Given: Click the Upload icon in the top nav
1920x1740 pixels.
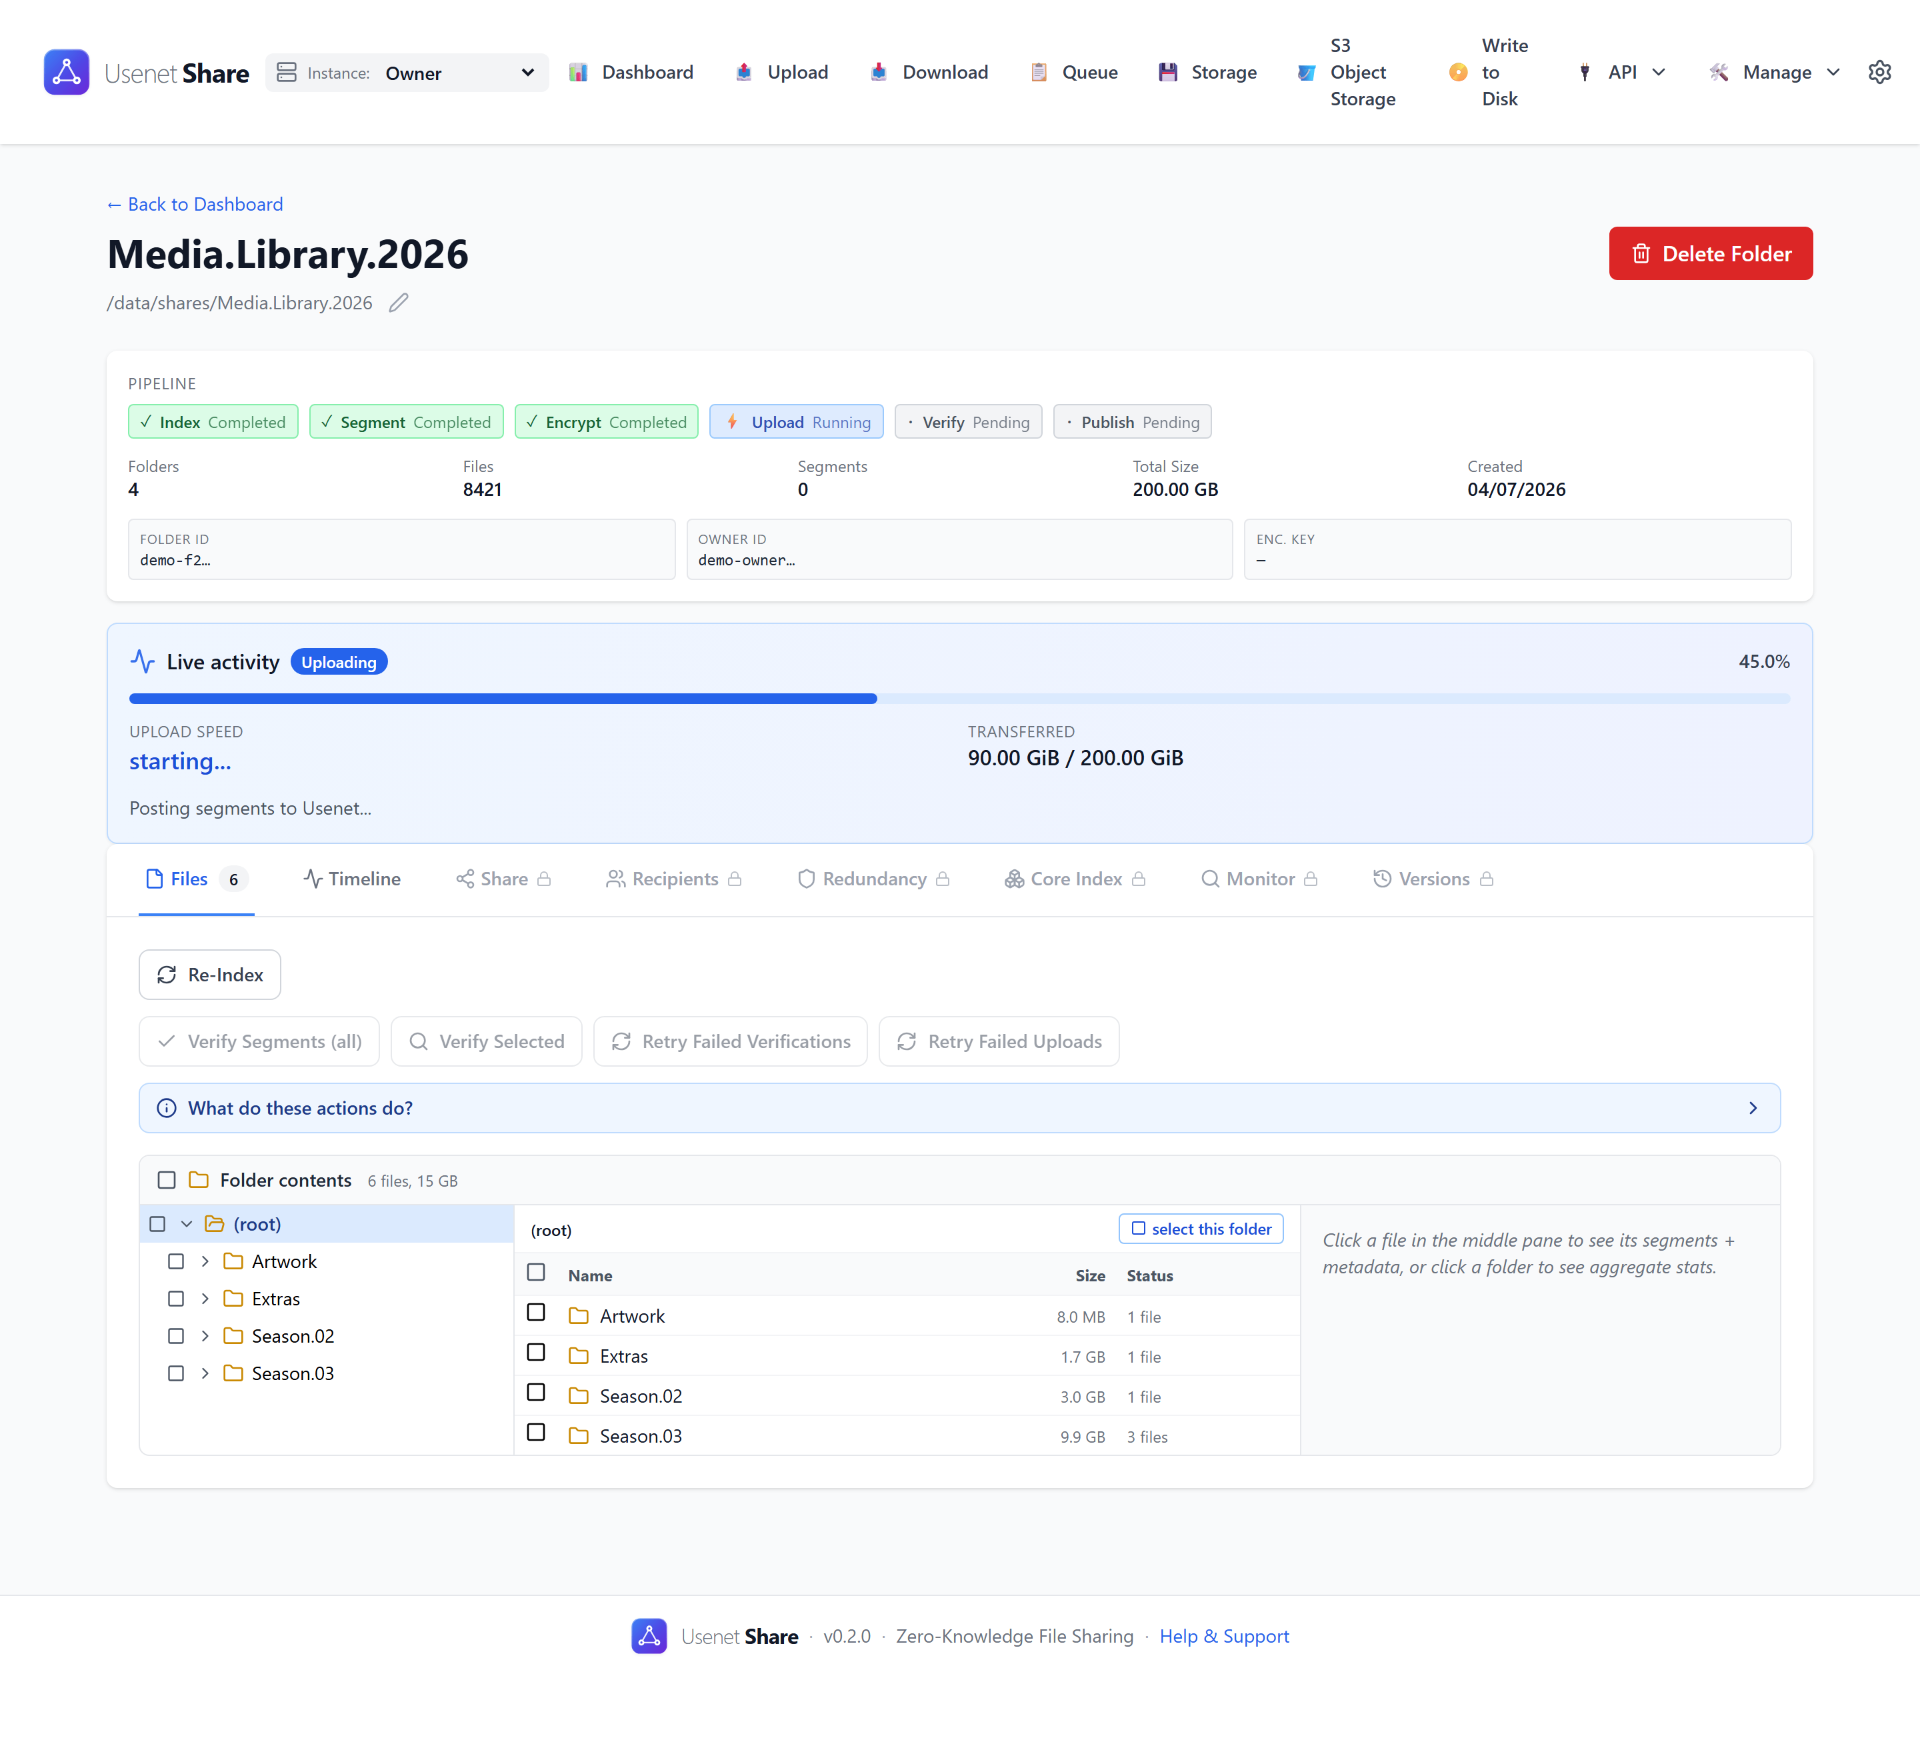Looking at the screenshot, I should pyautogui.click(x=744, y=72).
